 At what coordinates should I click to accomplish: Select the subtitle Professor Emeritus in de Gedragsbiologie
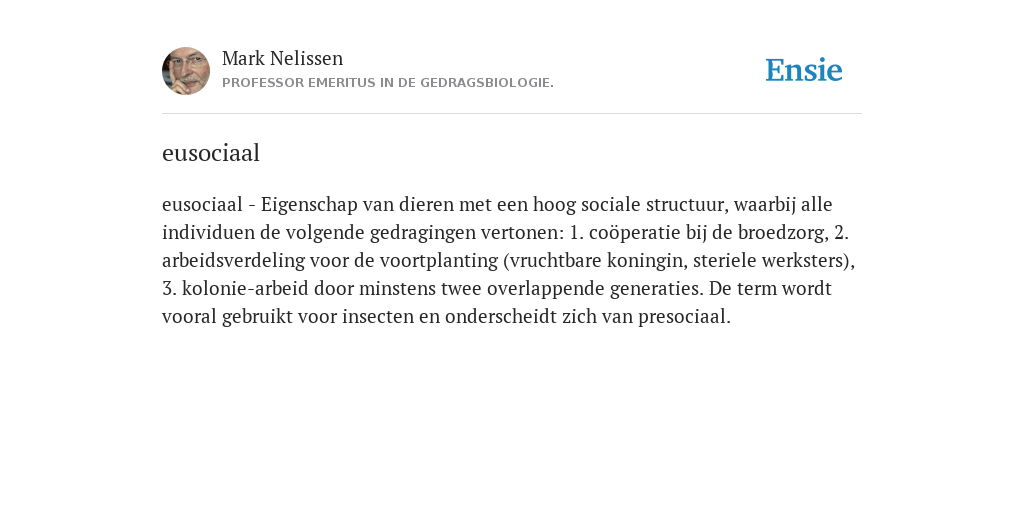pyautogui.click(x=388, y=83)
